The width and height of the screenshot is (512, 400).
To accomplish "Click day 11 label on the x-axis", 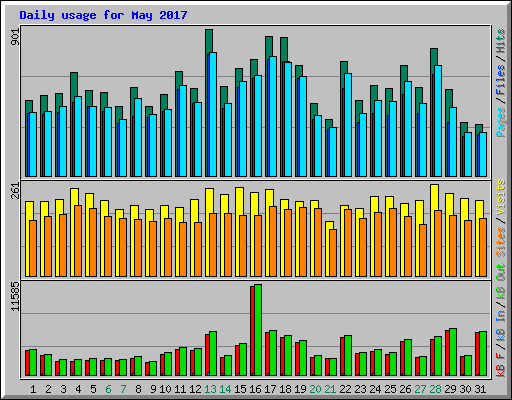I will [180, 389].
